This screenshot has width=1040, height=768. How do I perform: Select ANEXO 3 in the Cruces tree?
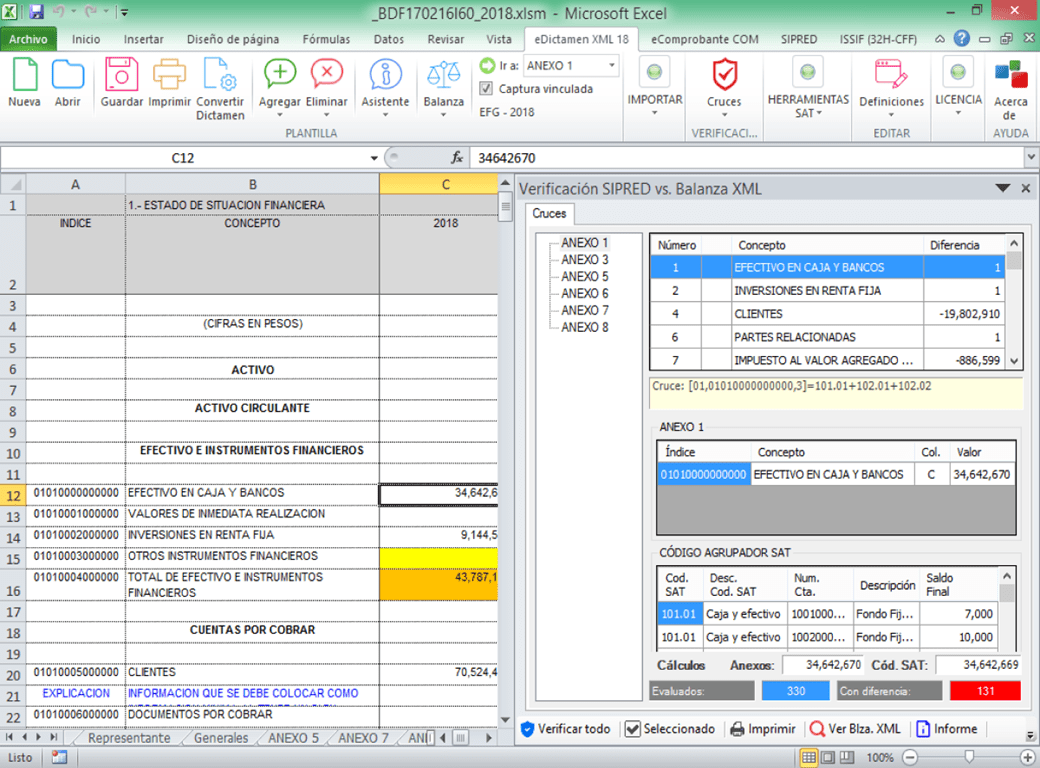[x=584, y=259]
